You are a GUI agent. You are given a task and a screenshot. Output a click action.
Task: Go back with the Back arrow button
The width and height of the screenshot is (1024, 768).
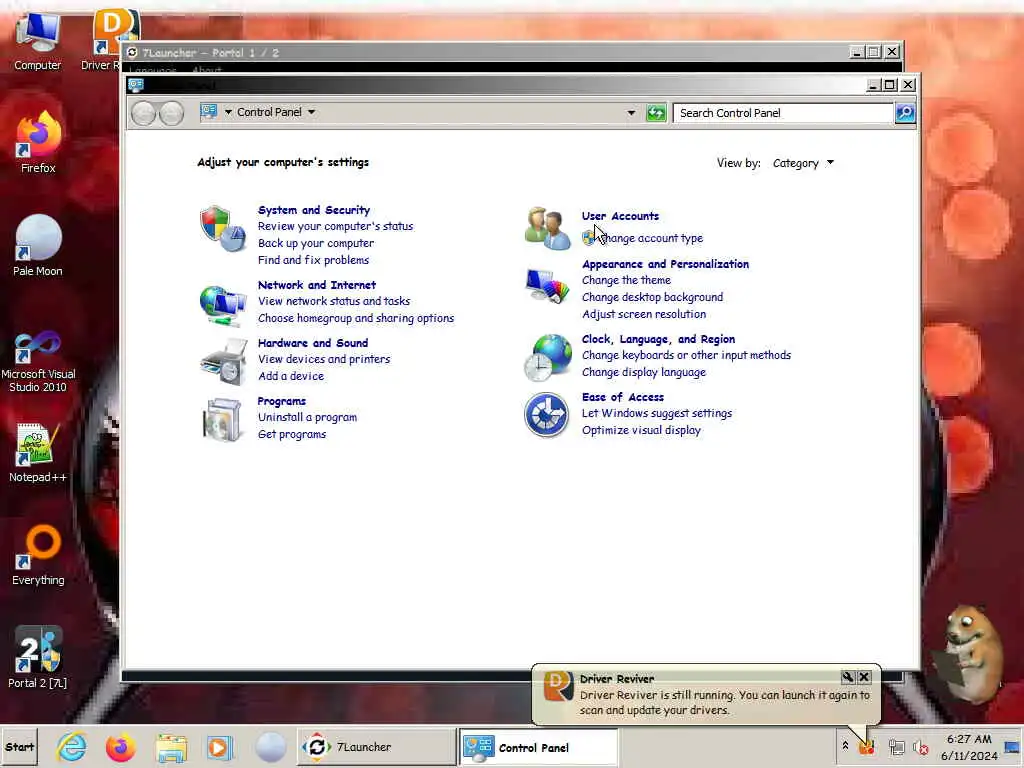(x=144, y=113)
